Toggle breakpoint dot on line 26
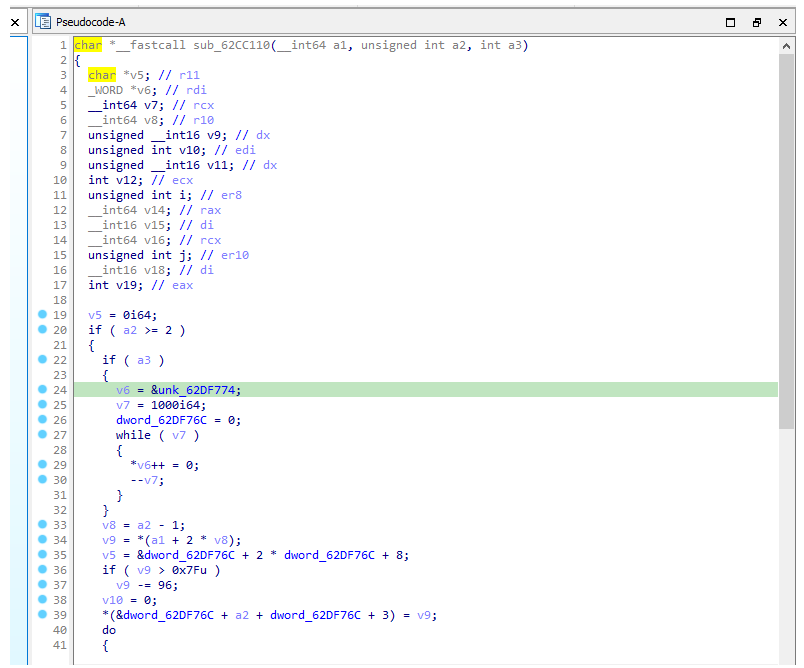804x668 pixels. click(43, 419)
